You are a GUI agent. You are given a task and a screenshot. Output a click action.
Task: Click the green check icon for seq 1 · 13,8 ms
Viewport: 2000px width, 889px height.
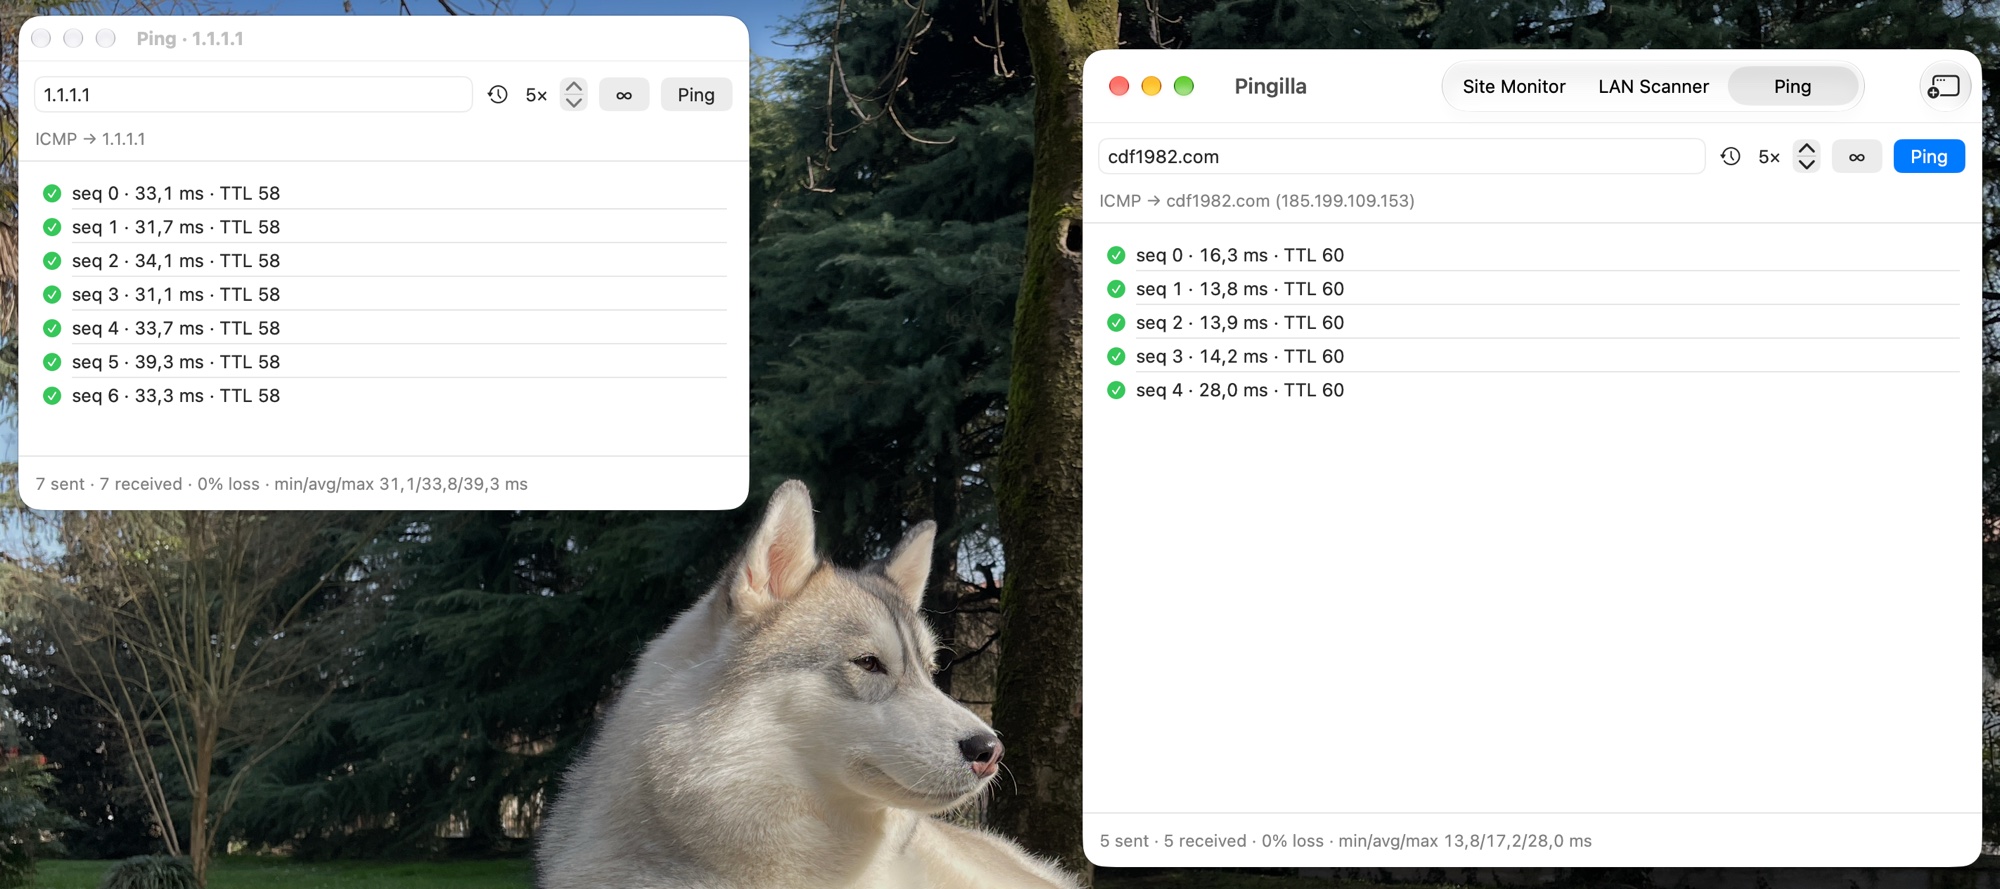coord(1116,289)
